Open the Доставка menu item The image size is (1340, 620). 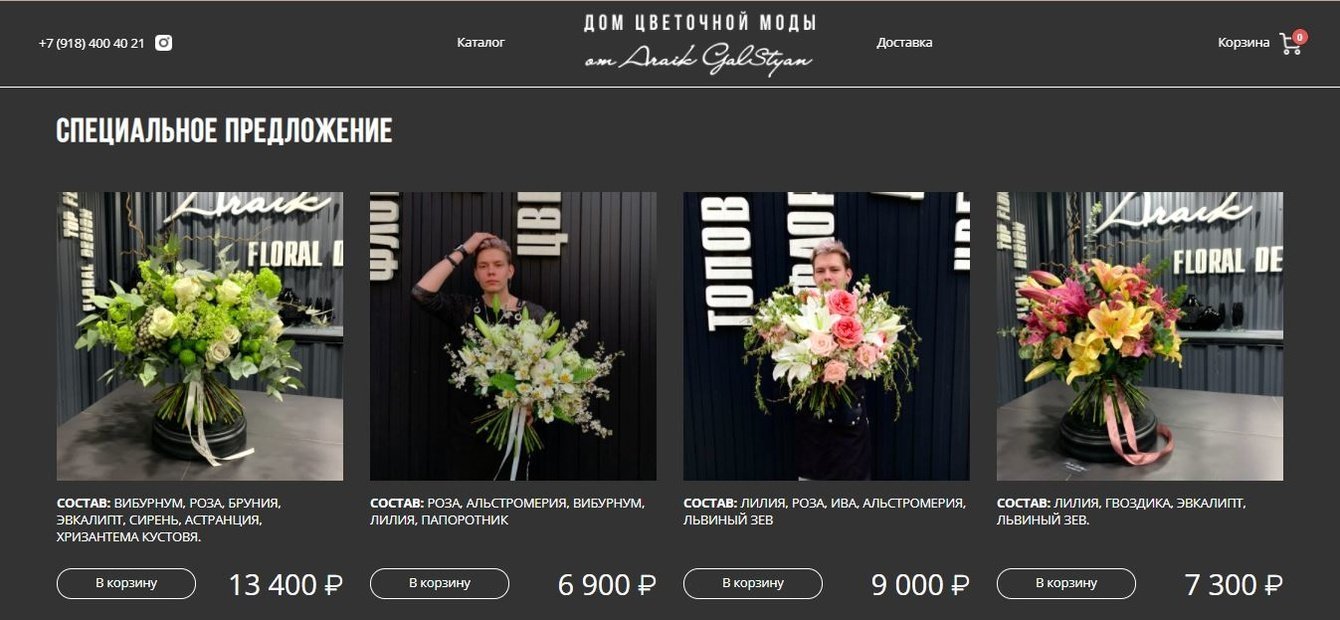click(904, 43)
